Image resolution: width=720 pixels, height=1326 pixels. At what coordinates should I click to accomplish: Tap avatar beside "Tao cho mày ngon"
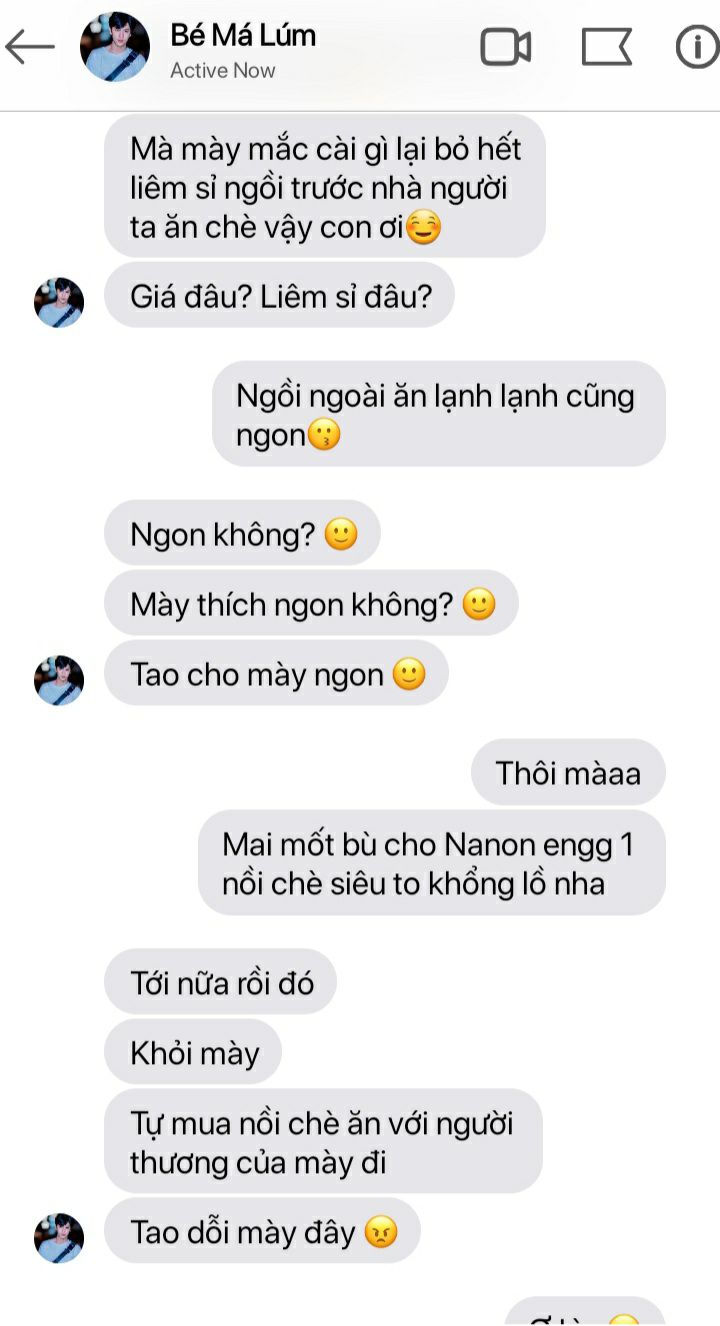click(x=59, y=681)
